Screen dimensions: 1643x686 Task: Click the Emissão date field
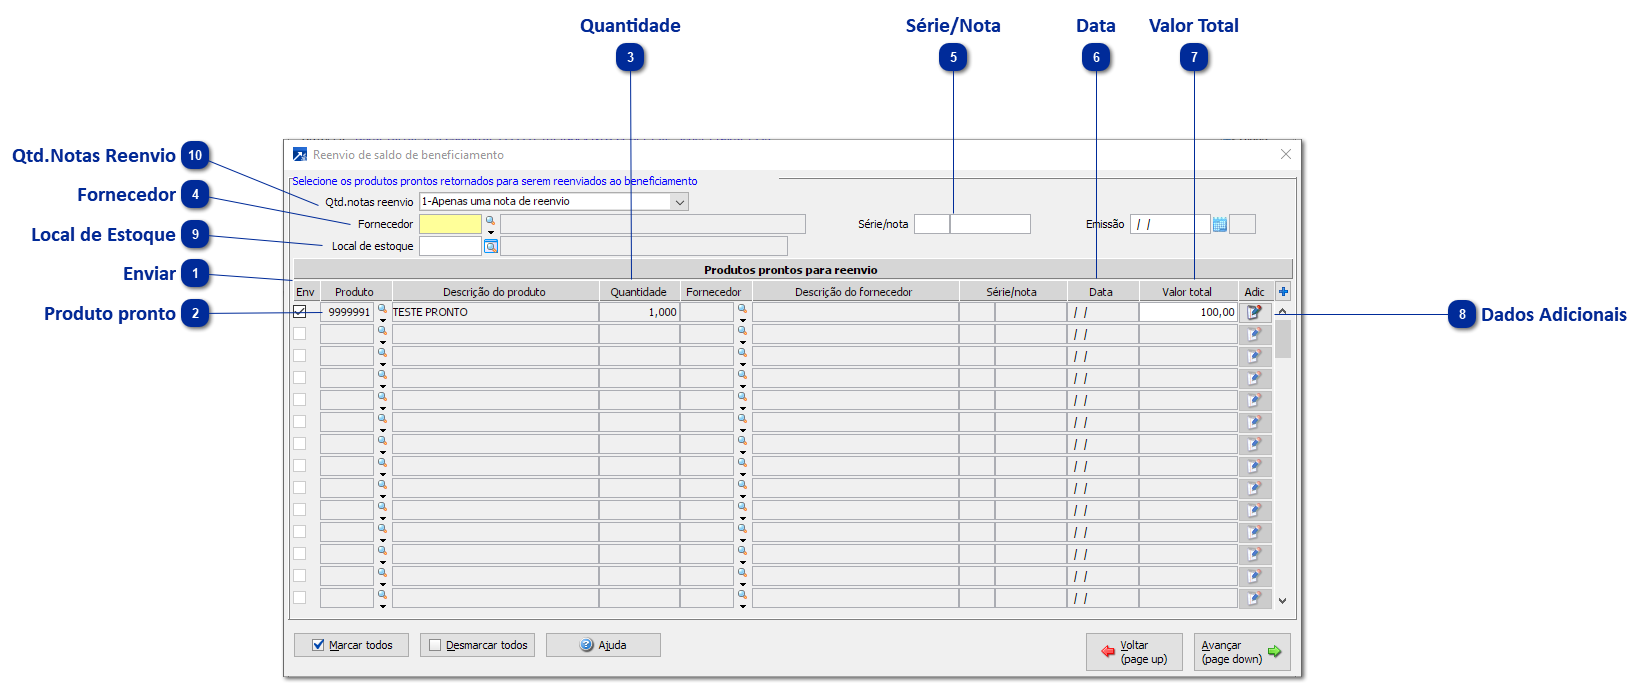pos(1170,224)
